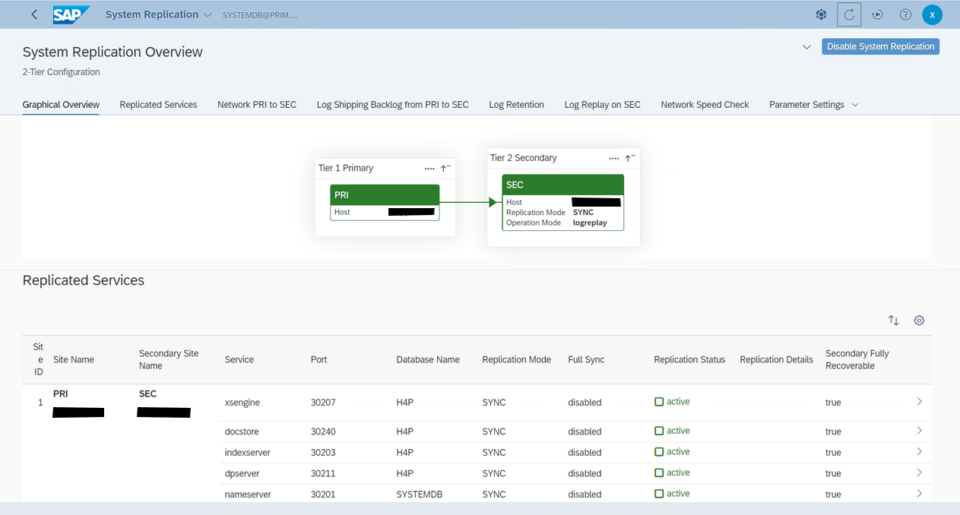
Task: Open the System Replication title dropdown
Action: (158, 15)
